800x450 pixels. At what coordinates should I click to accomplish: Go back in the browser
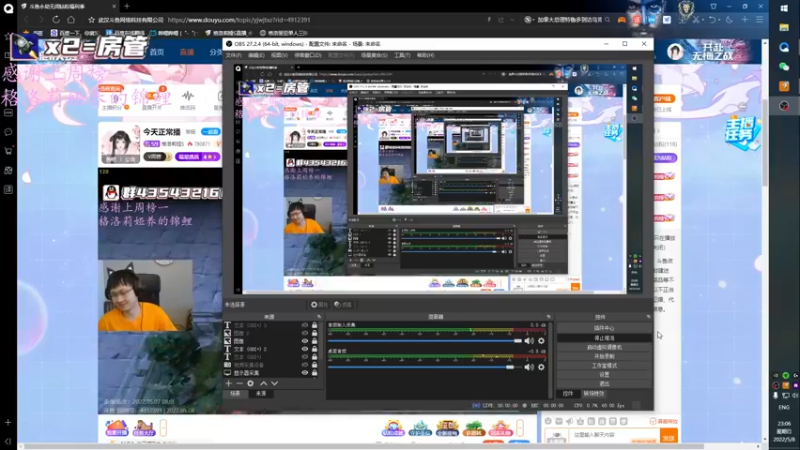pos(27,20)
